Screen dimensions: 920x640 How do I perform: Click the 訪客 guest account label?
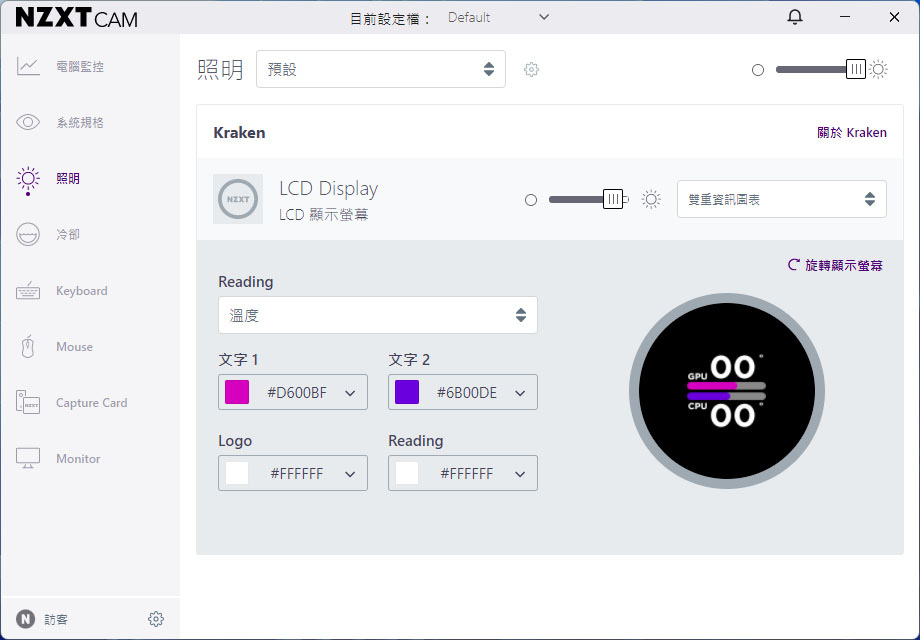[56, 619]
